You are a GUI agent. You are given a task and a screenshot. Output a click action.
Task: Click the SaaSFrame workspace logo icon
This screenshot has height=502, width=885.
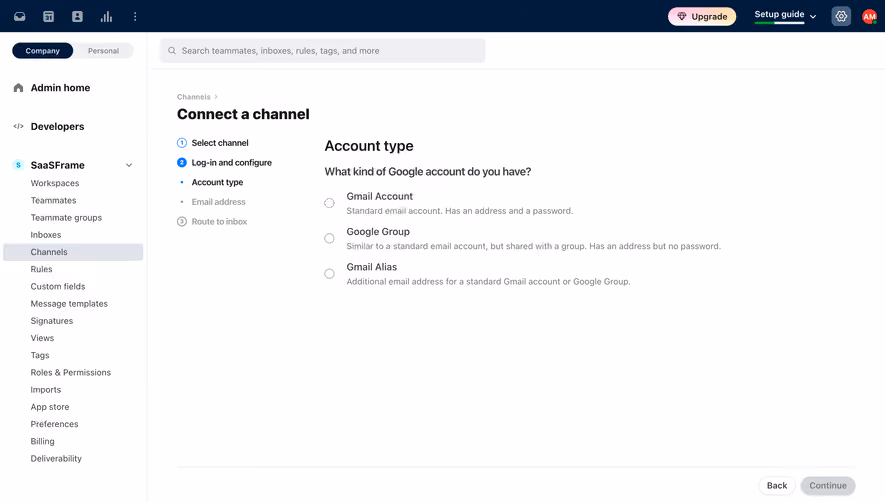pyautogui.click(x=18, y=165)
